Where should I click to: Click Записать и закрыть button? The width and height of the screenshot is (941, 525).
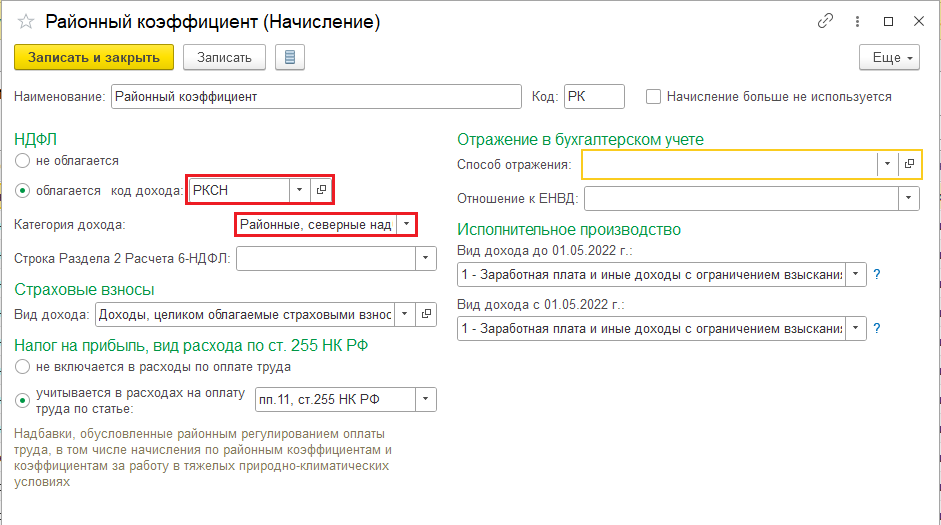tap(94, 58)
